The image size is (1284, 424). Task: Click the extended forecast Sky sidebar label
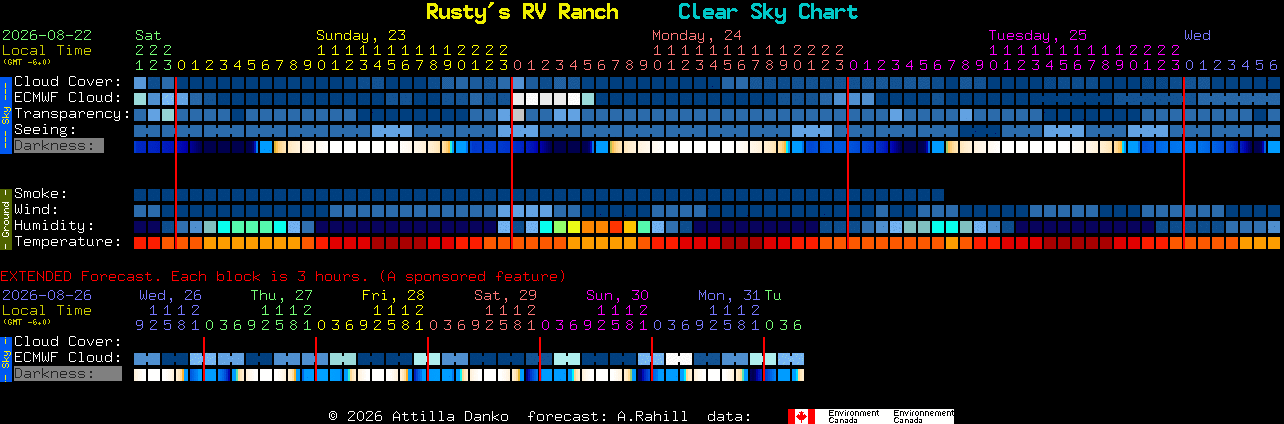5,357
